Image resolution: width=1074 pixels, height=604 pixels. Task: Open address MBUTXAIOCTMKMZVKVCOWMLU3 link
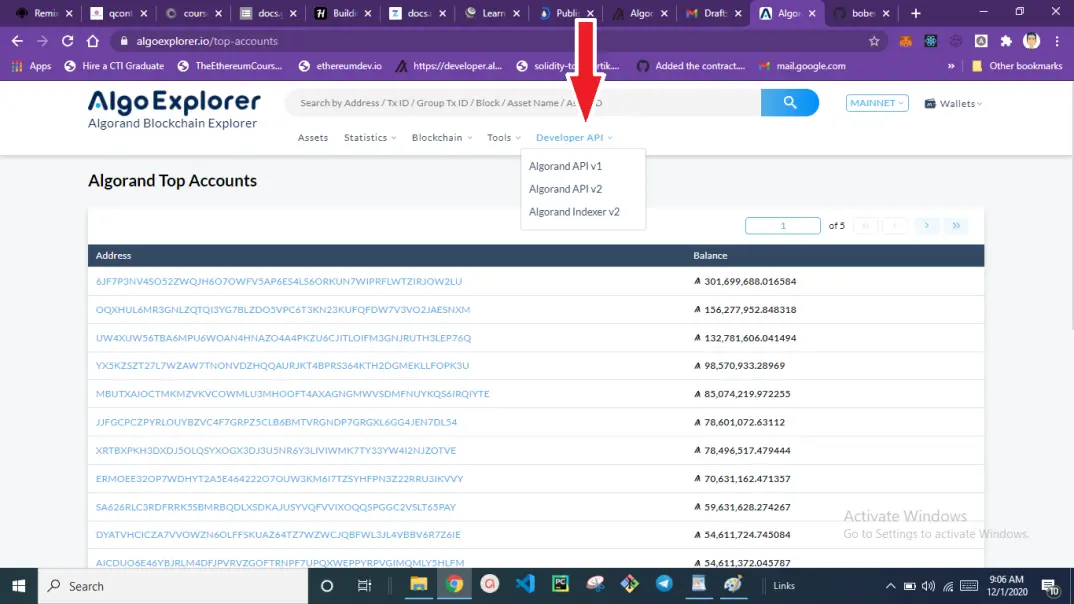pos(292,394)
